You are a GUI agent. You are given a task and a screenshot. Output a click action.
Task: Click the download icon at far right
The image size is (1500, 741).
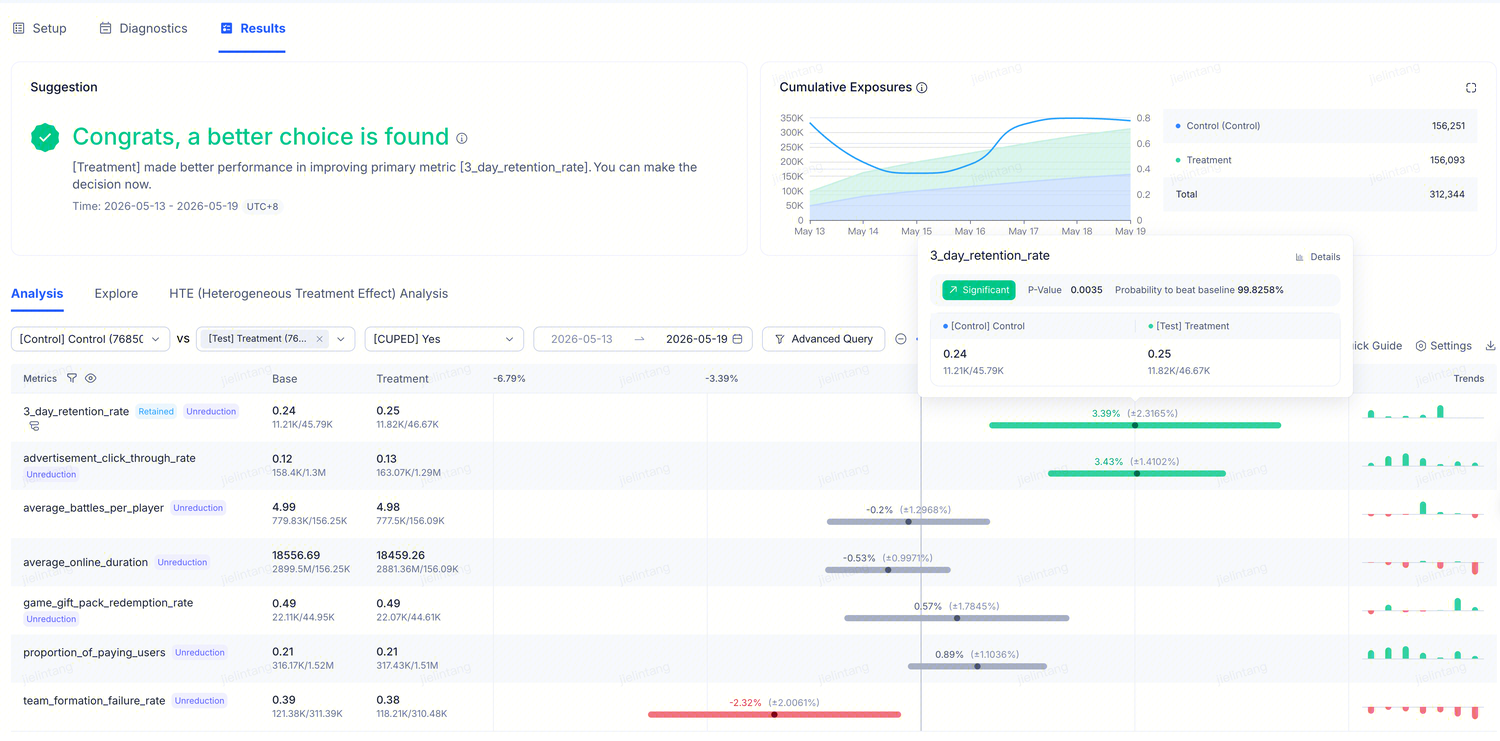pos(1490,346)
